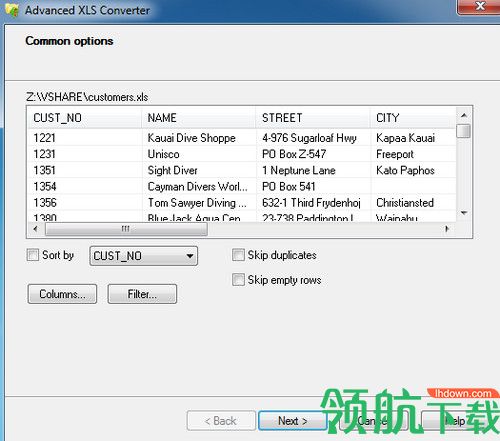This screenshot has width=500, height=441.
Task: Select the Freeport cell
Action: 413,154
